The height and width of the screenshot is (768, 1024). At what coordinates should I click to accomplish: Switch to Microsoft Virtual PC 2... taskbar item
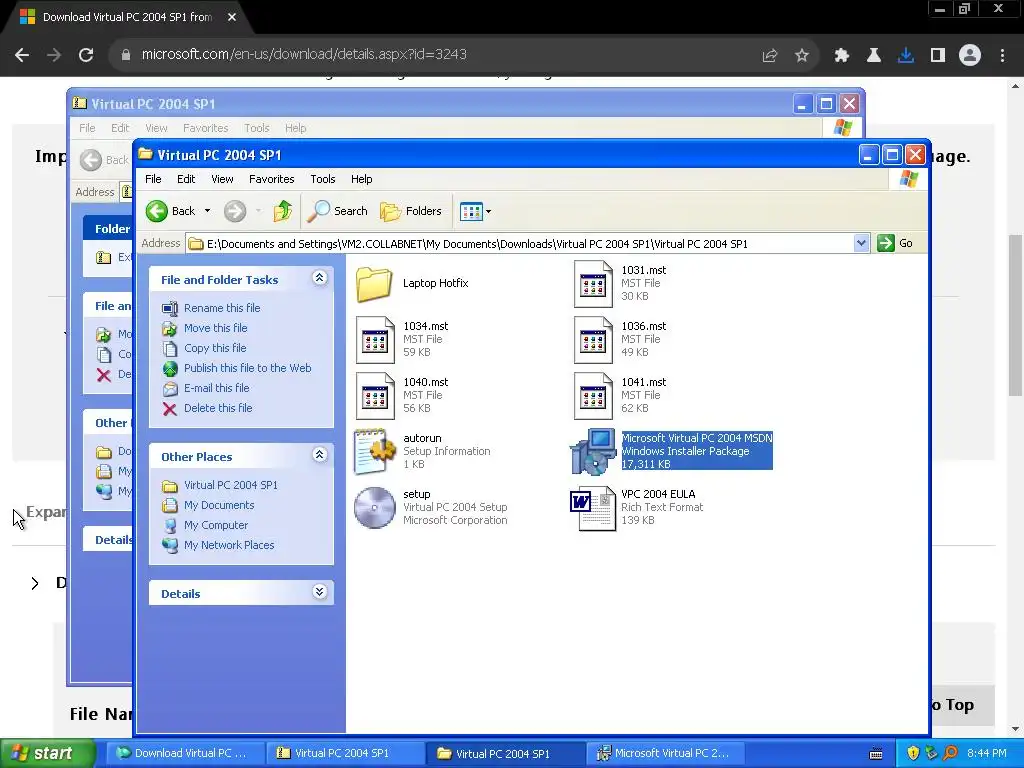666,753
